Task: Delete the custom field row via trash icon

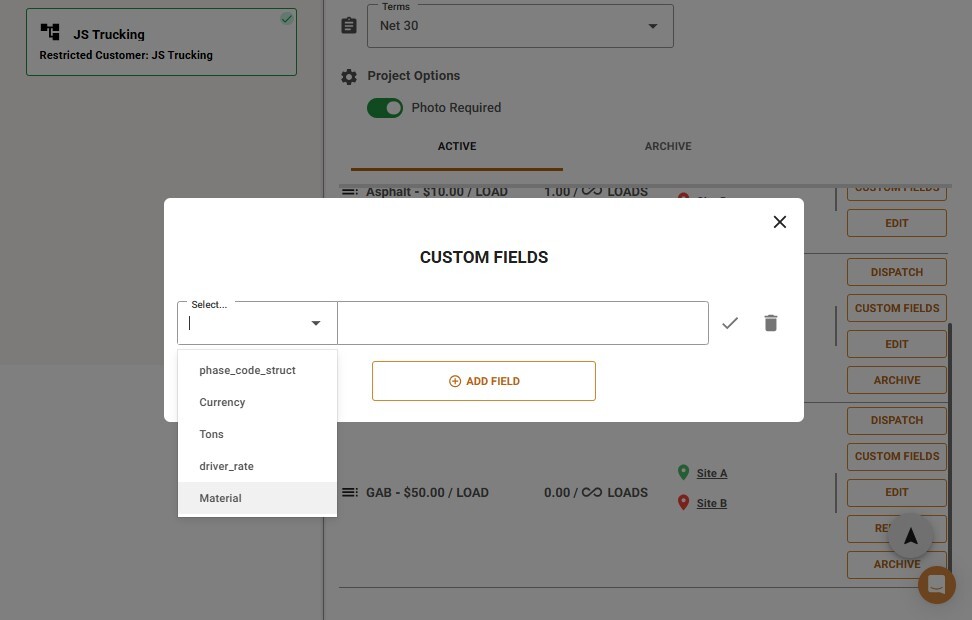Action: [771, 323]
